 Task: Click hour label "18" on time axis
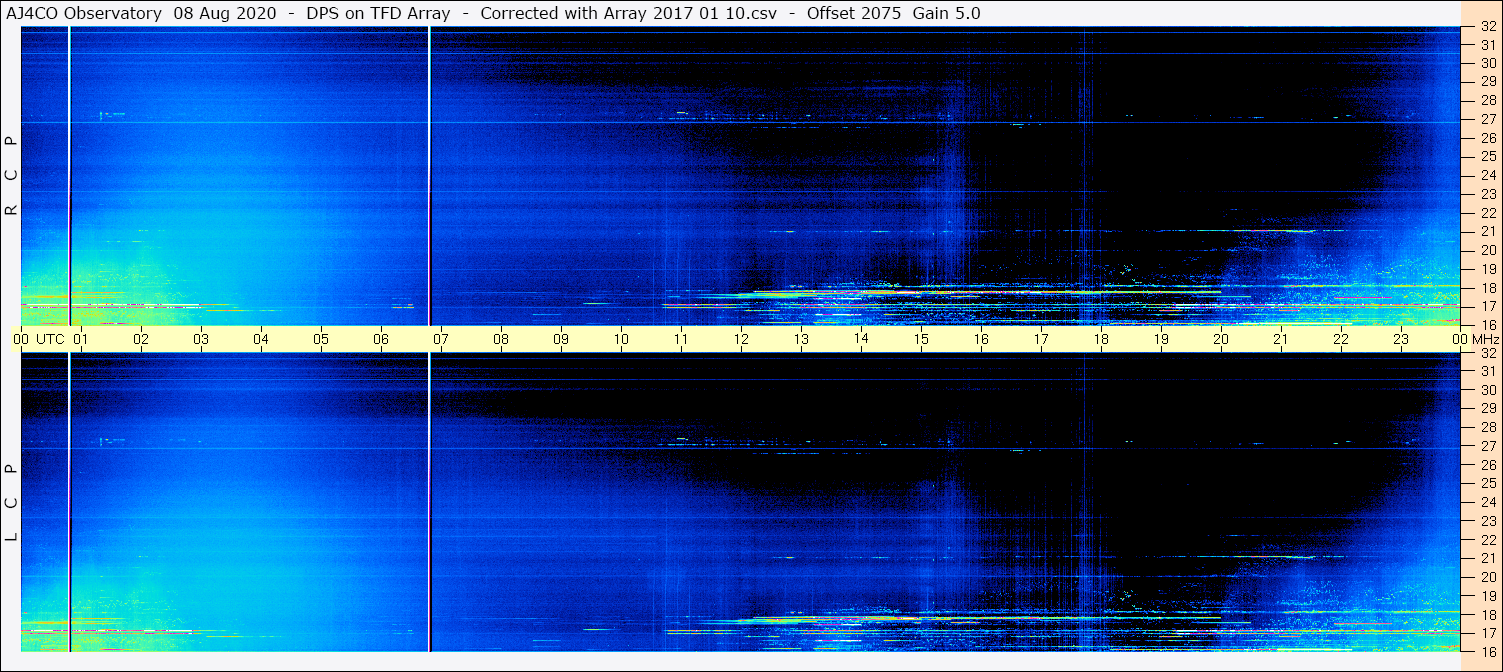(1102, 339)
